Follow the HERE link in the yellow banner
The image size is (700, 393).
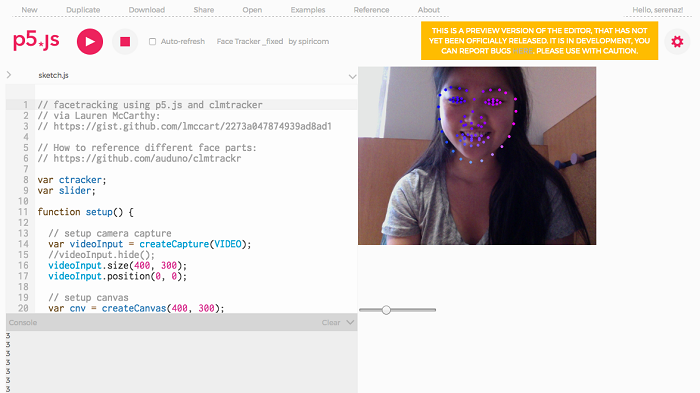coord(523,51)
